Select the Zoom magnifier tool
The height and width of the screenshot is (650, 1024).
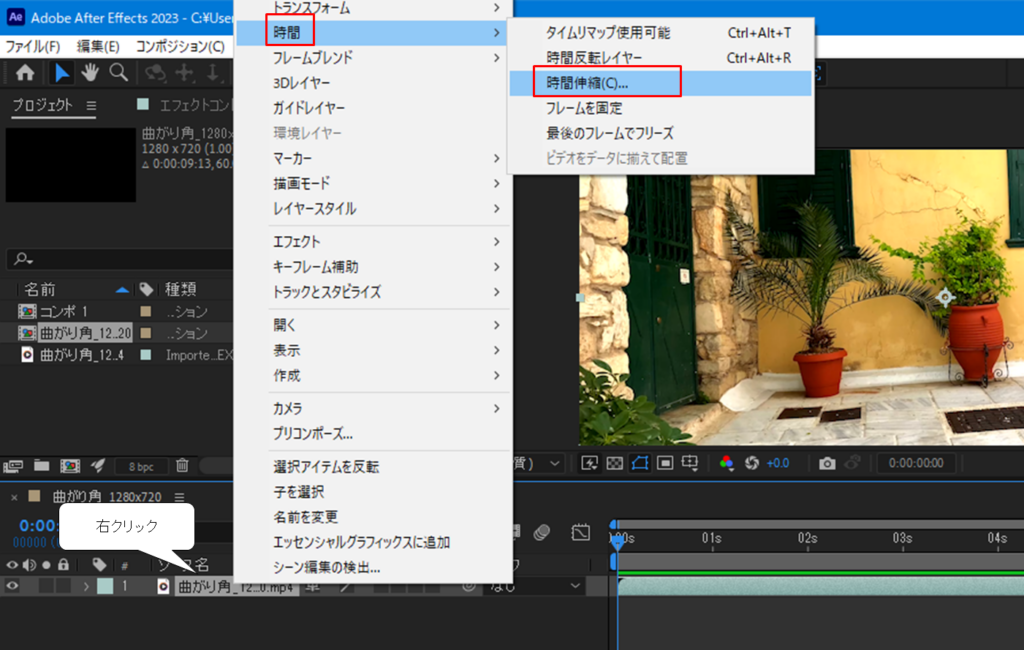[118, 72]
